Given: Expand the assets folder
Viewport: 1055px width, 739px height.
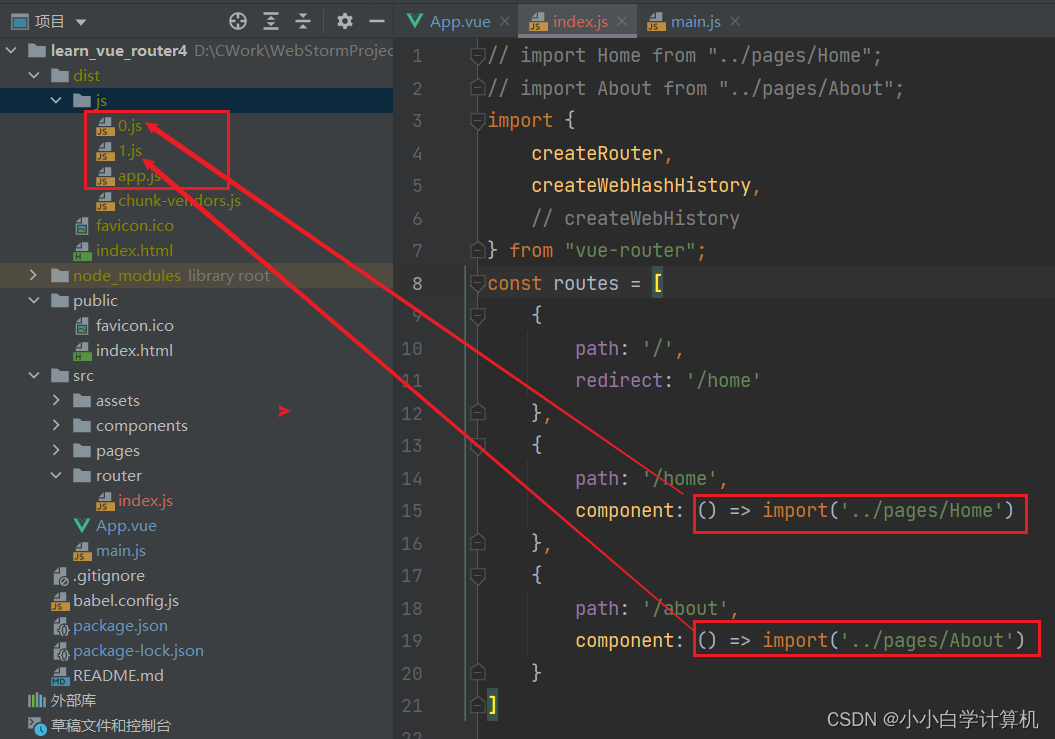Looking at the screenshot, I should tap(56, 400).
